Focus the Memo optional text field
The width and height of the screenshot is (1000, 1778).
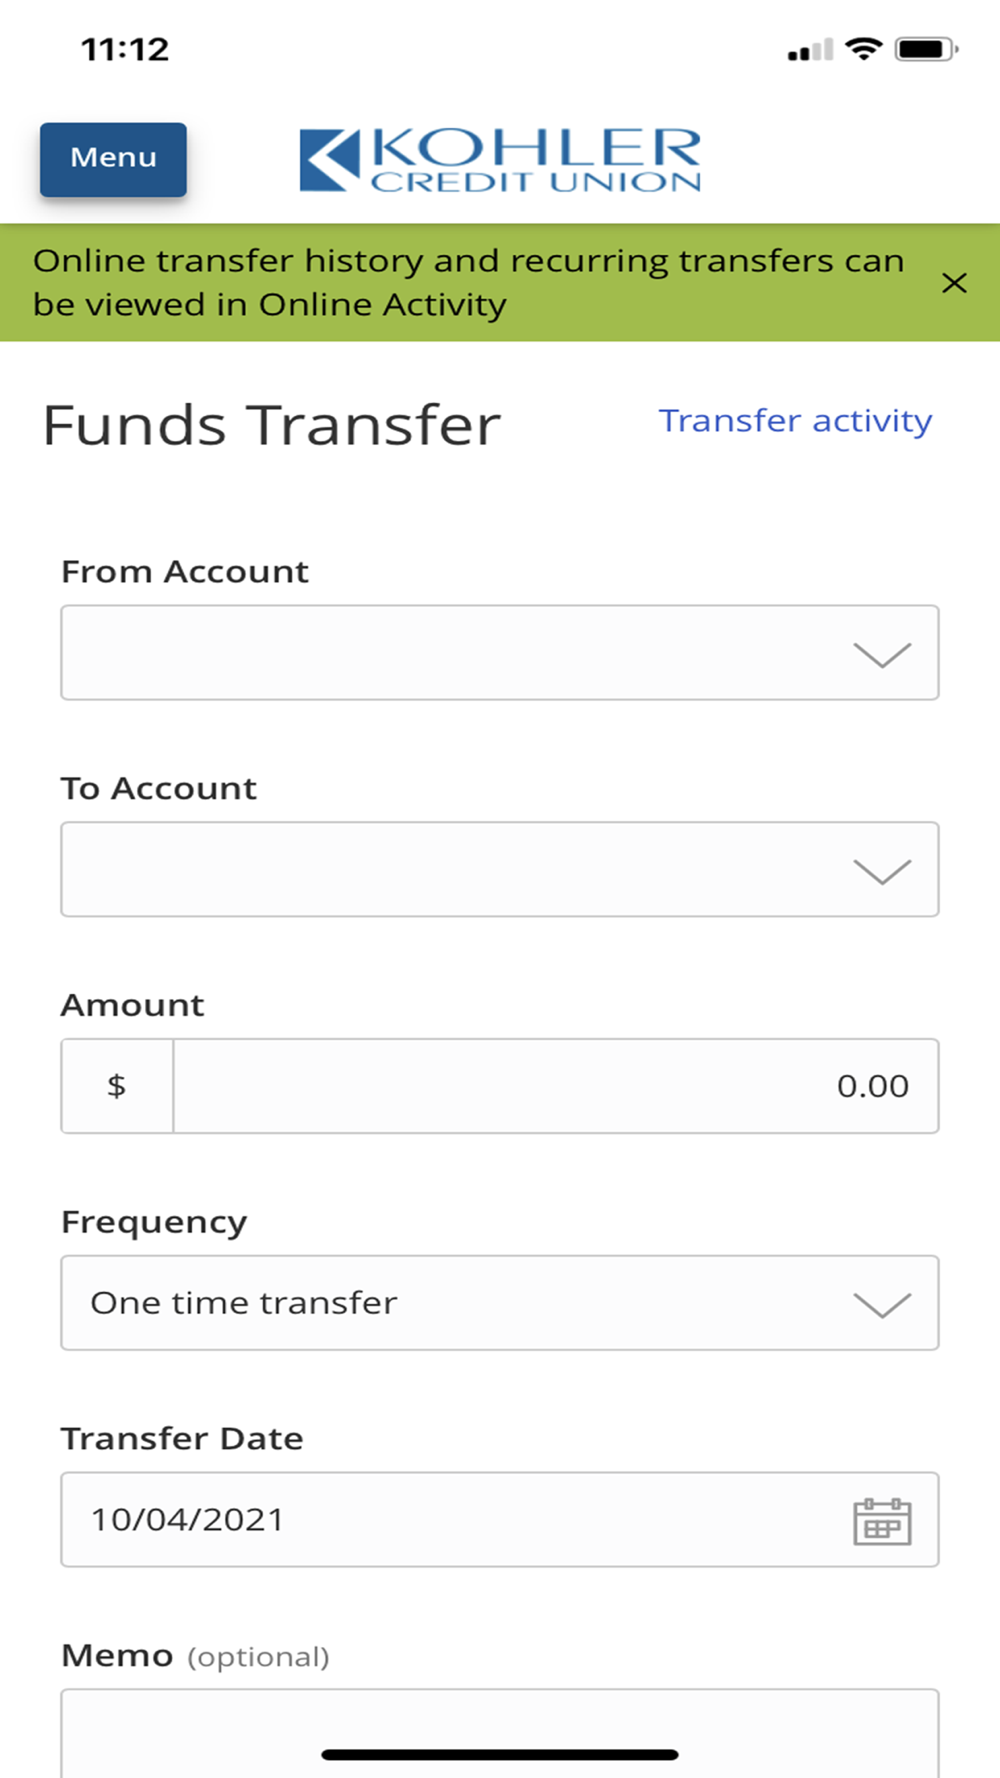(500, 1733)
